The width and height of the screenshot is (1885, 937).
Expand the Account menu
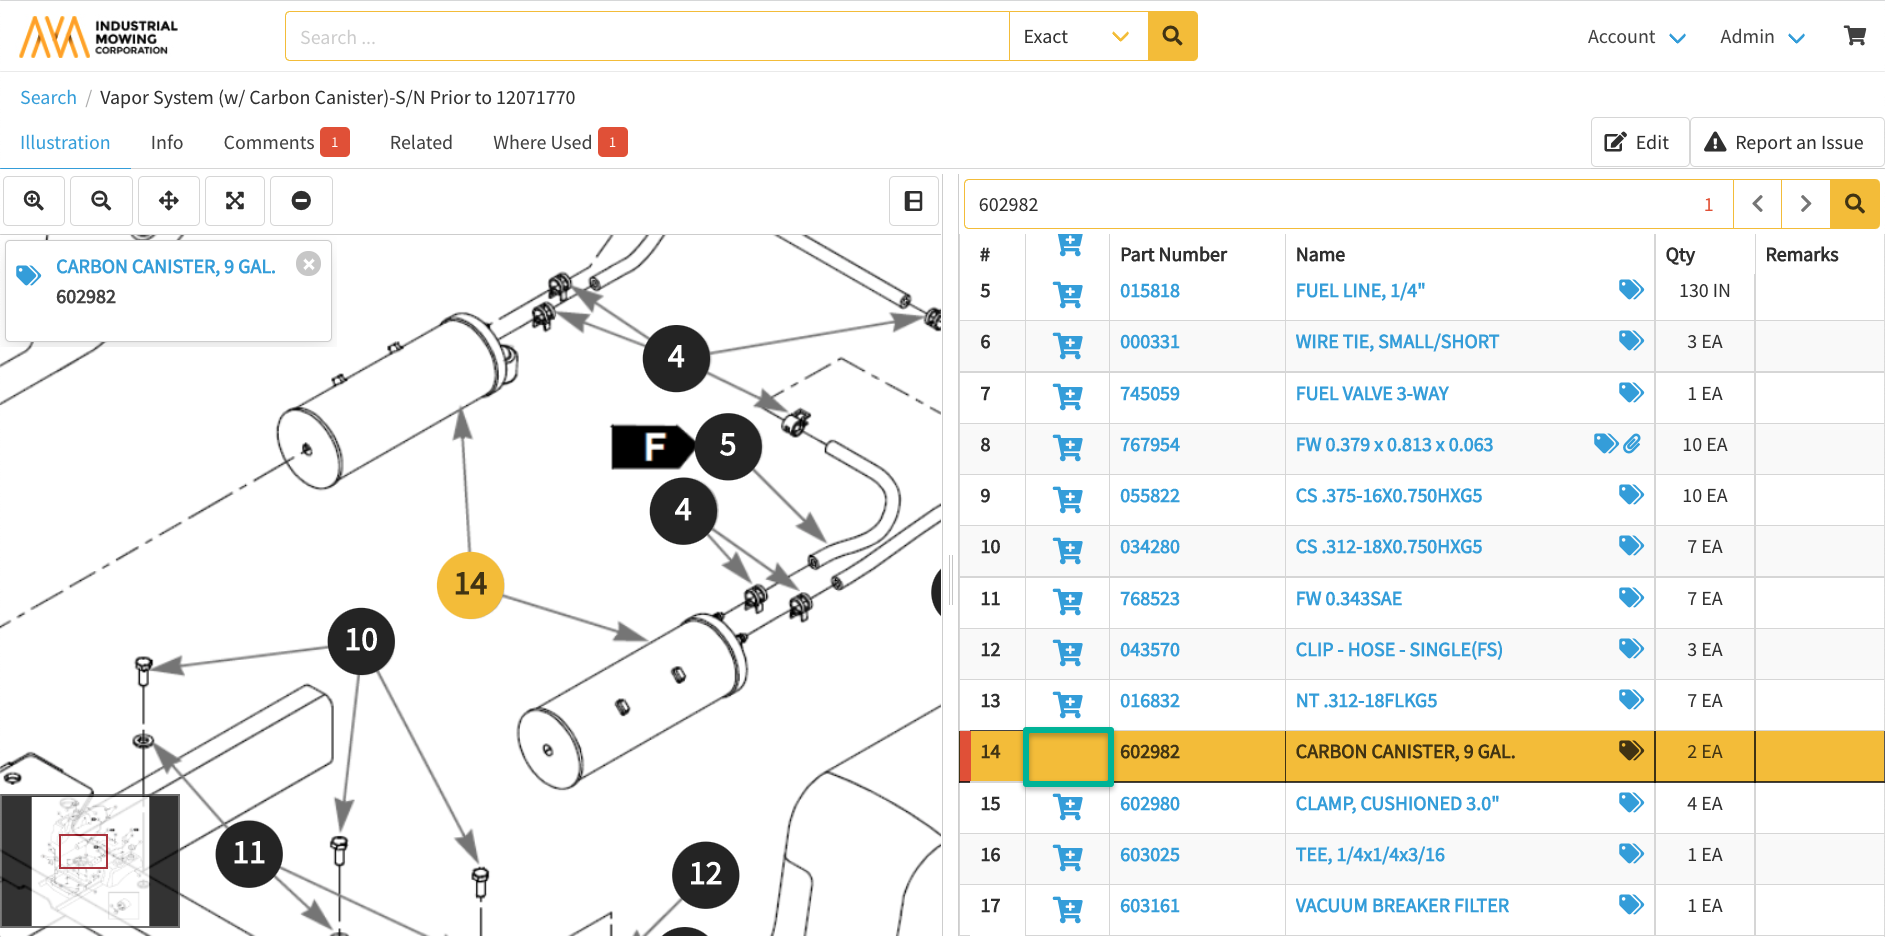pos(1636,37)
